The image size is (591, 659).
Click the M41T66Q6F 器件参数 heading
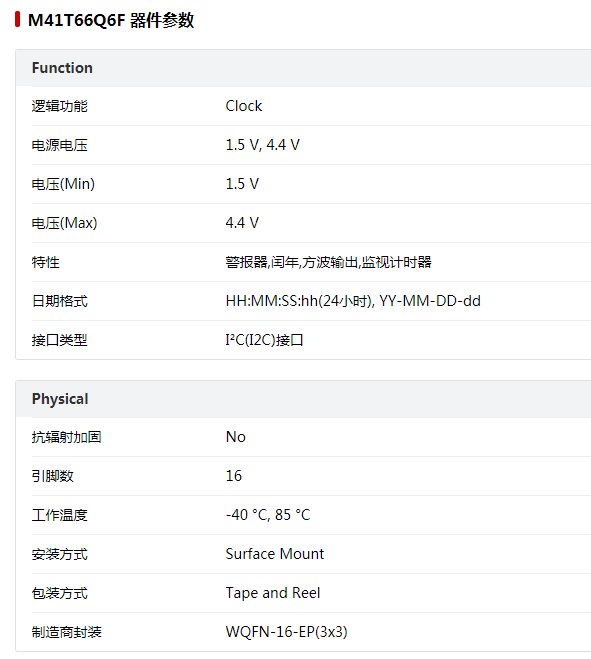pyautogui.click(x=111, y=20)
